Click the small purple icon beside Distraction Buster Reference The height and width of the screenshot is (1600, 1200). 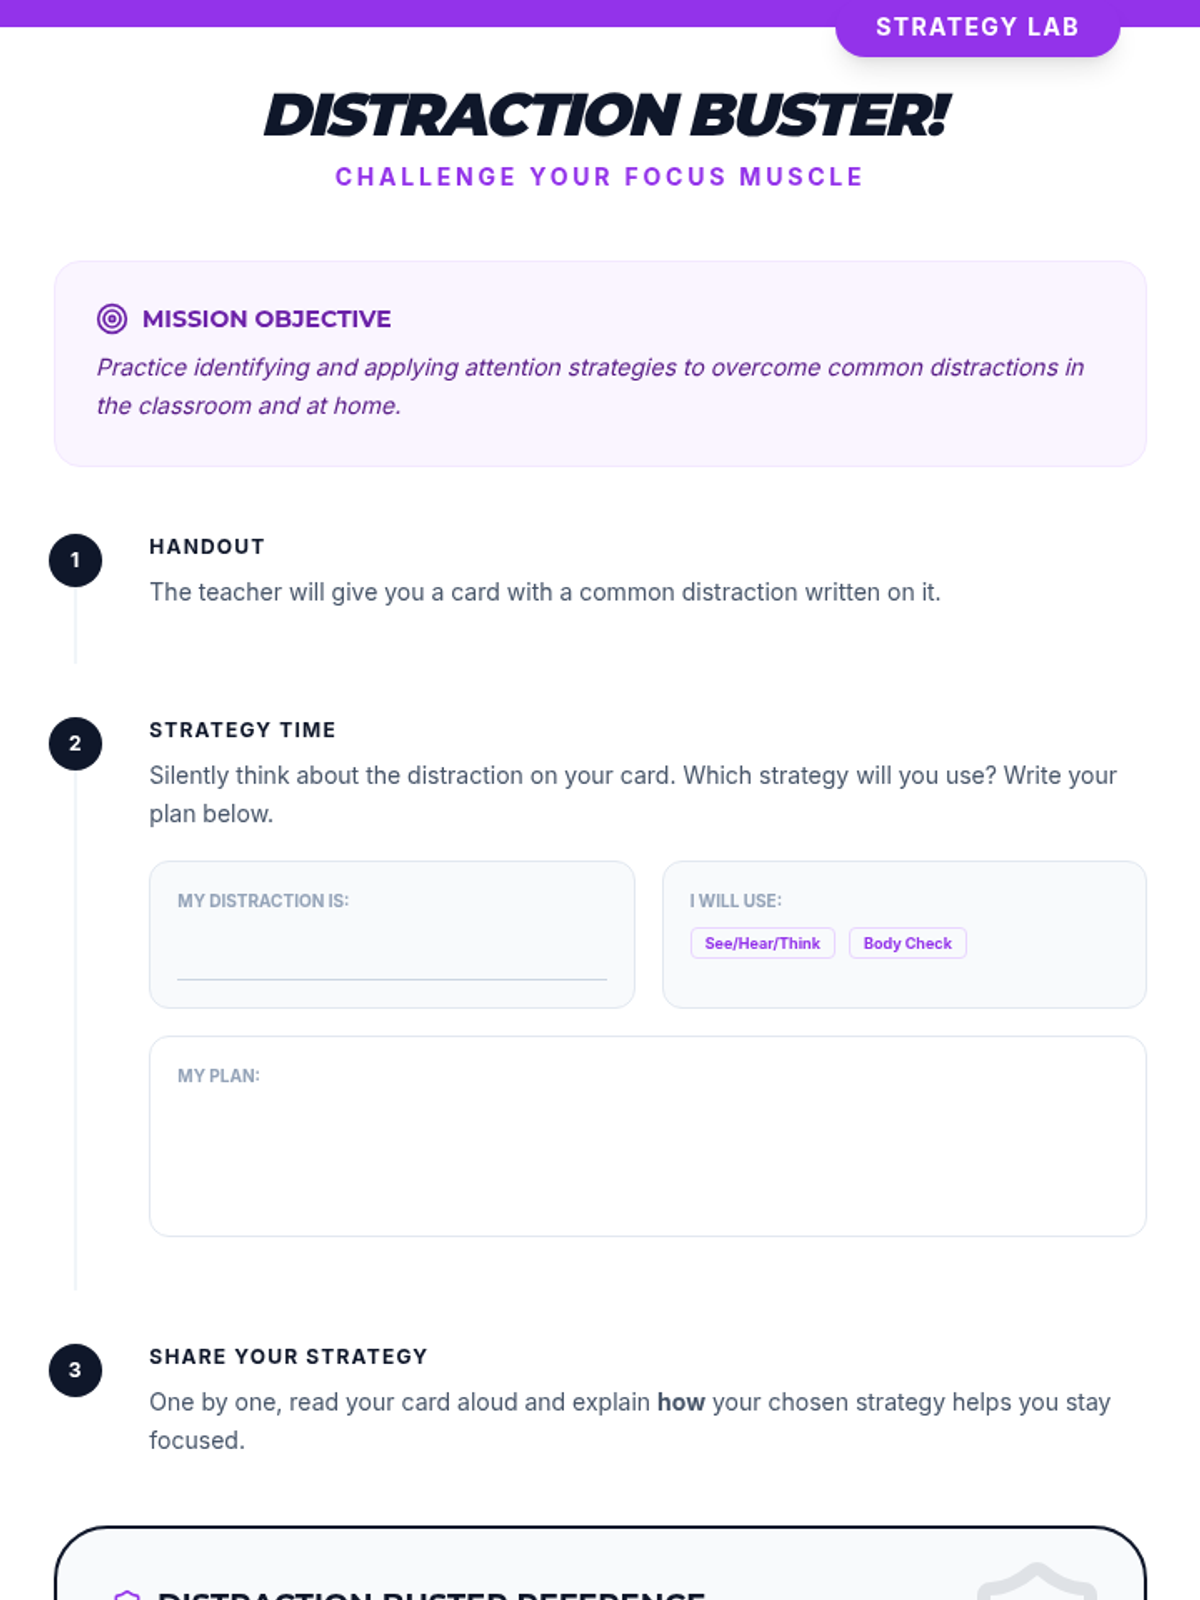click(x=127, y=1594)
